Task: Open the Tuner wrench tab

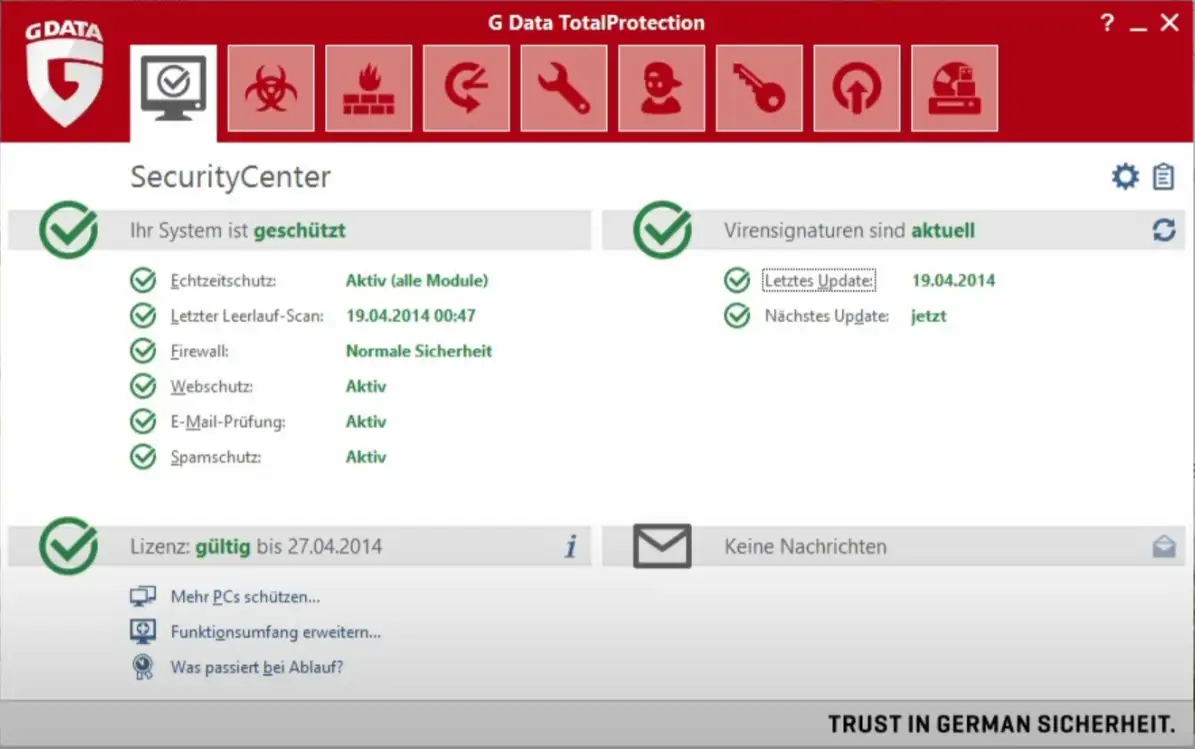Action: click(563, 88)
